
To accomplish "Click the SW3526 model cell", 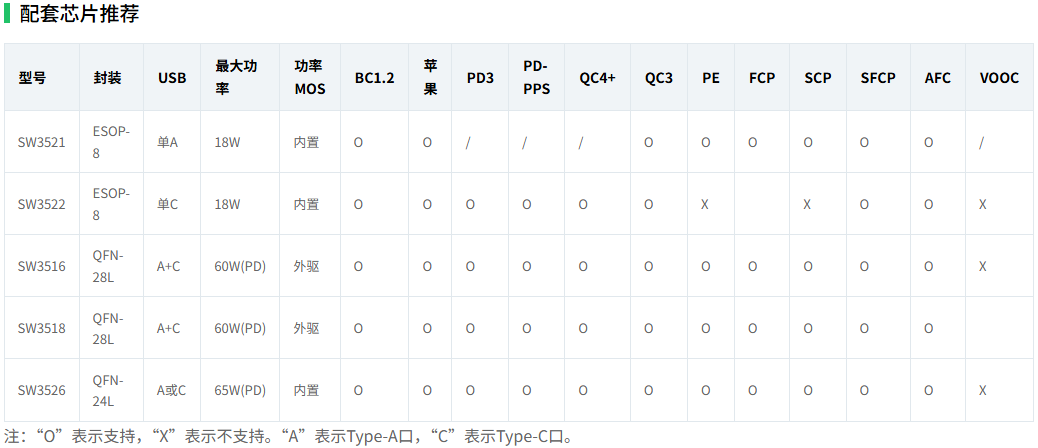I will click(41, 390).
